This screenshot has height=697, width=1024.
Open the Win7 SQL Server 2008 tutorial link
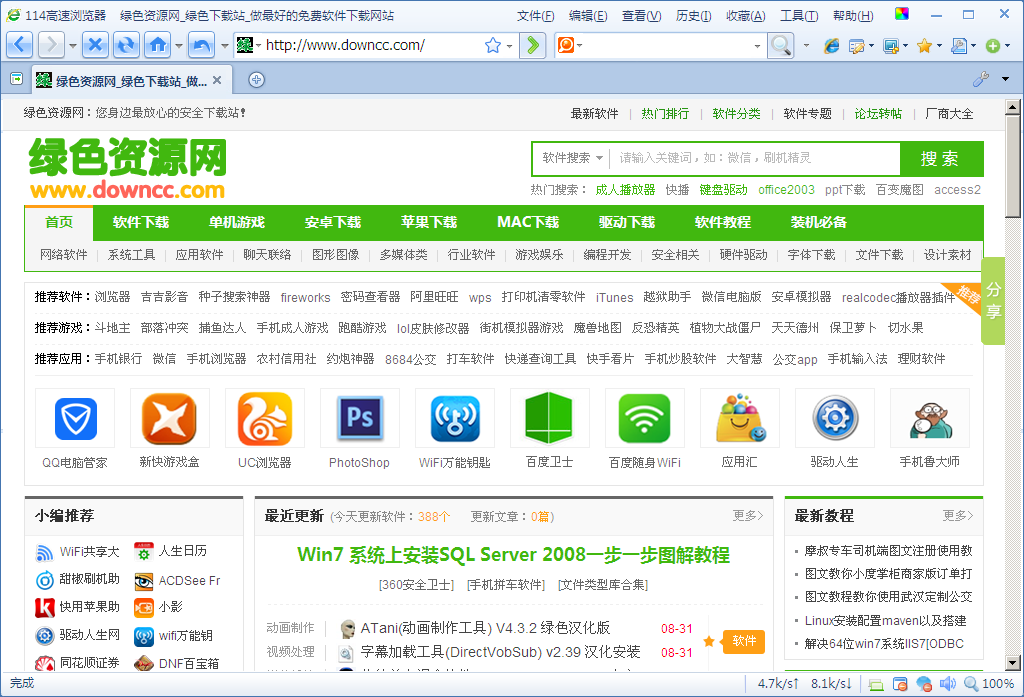[x=513, y=555]
